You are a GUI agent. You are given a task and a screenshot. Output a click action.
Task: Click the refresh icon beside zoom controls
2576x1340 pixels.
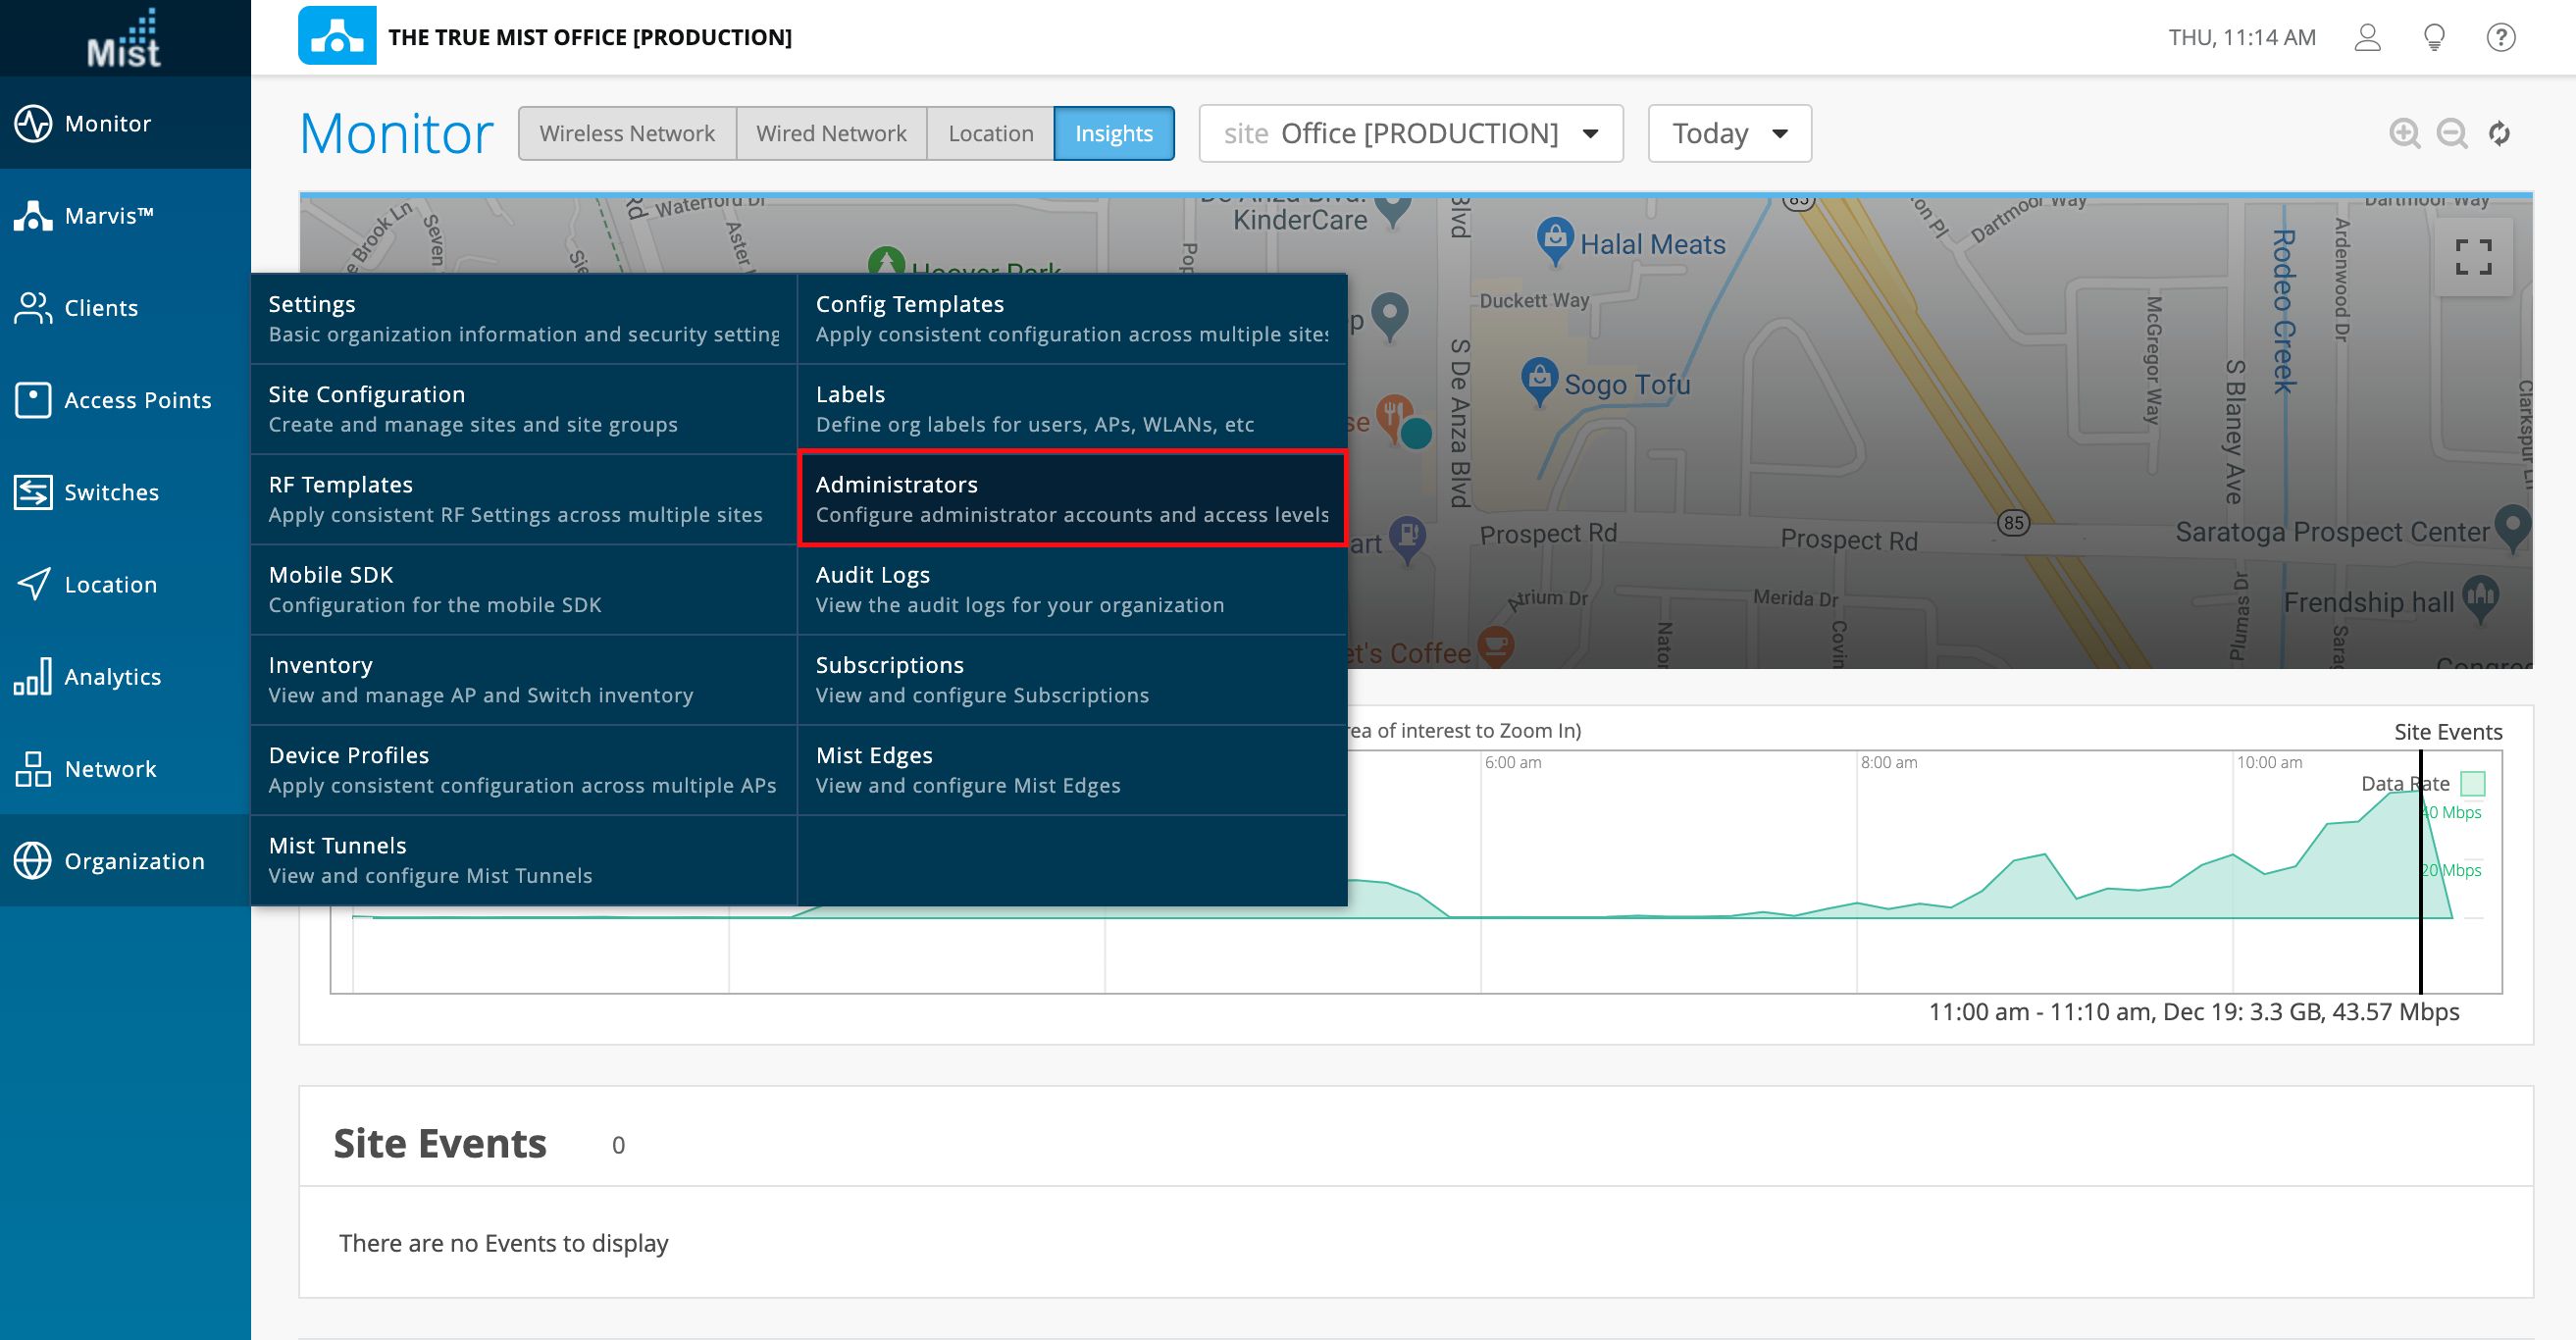[2499, 133]
